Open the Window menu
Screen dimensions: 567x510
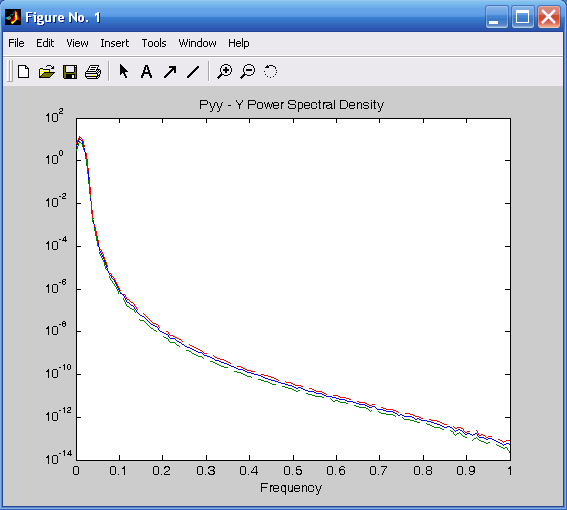coord(197,43)
